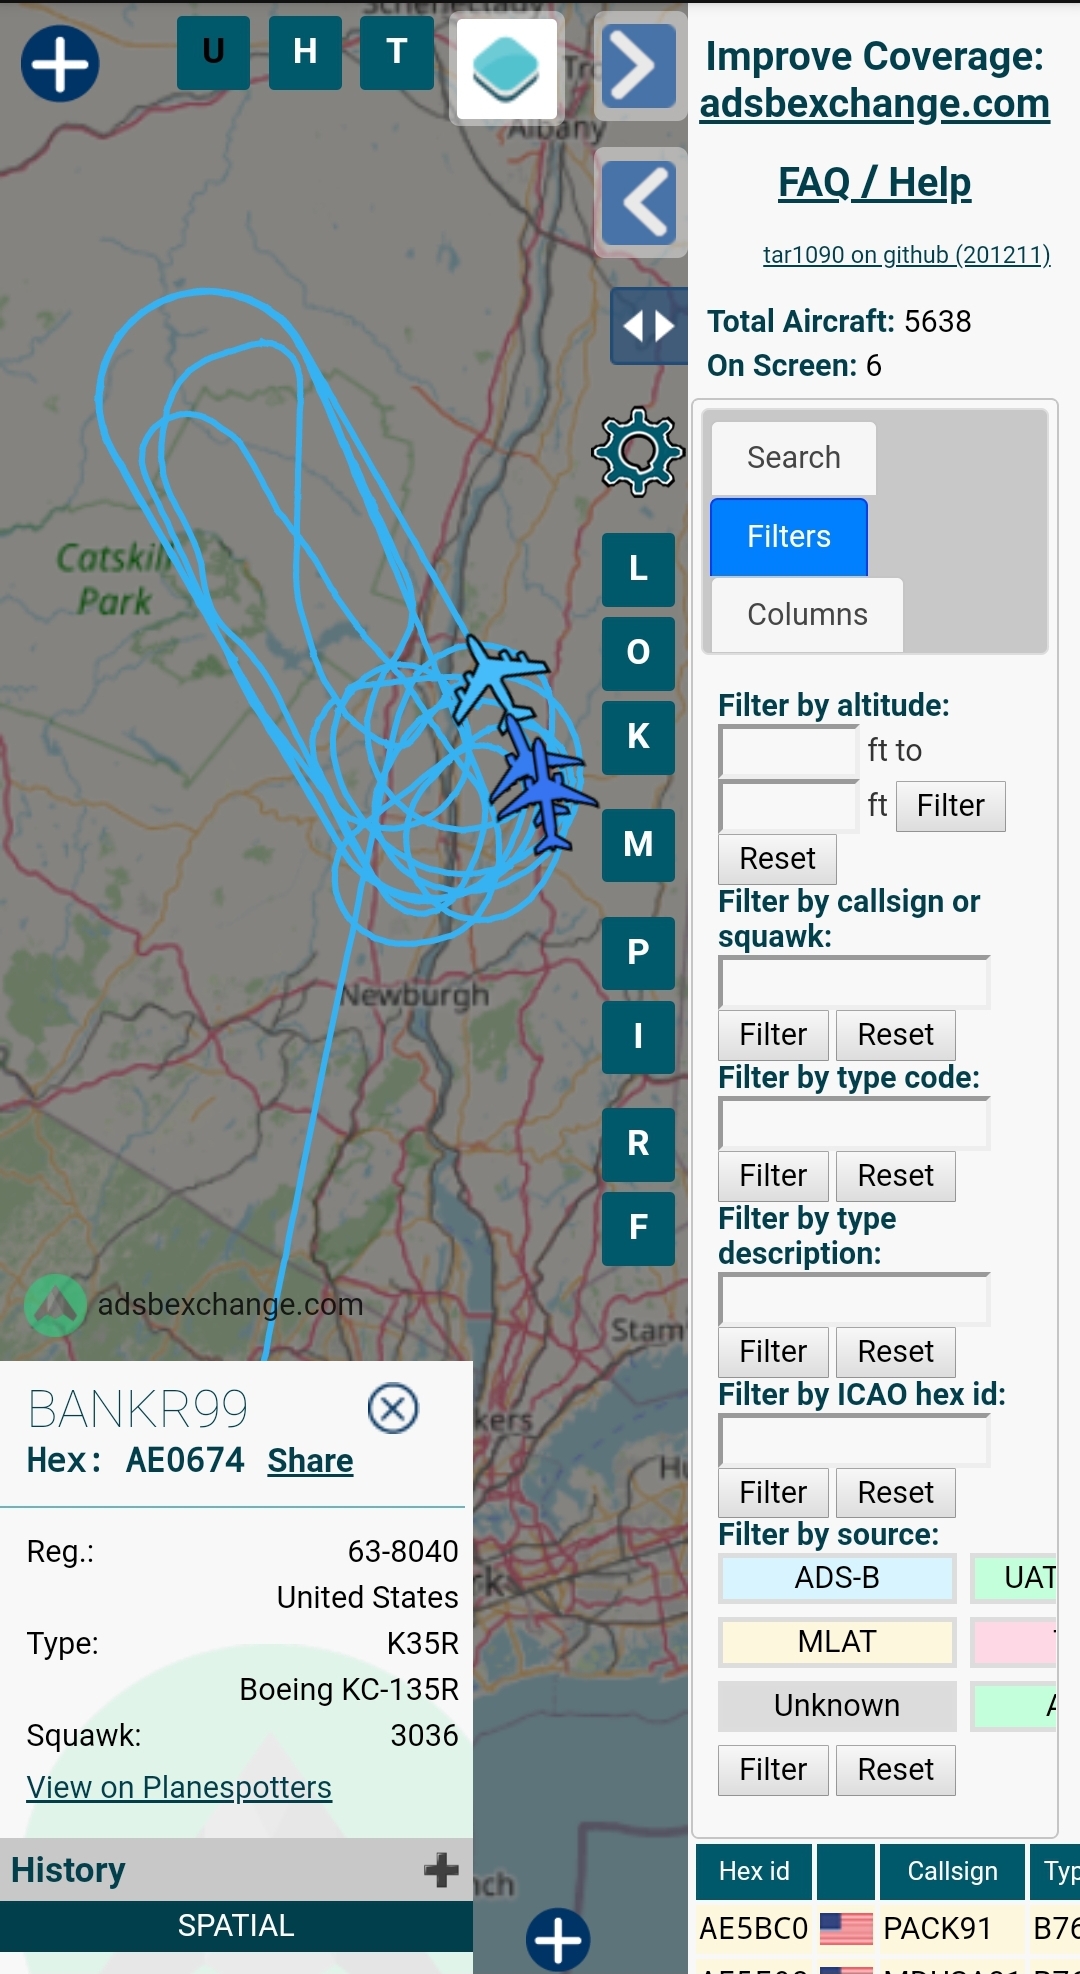
Task: Toggle the M map button
Action: pos(638,845)
